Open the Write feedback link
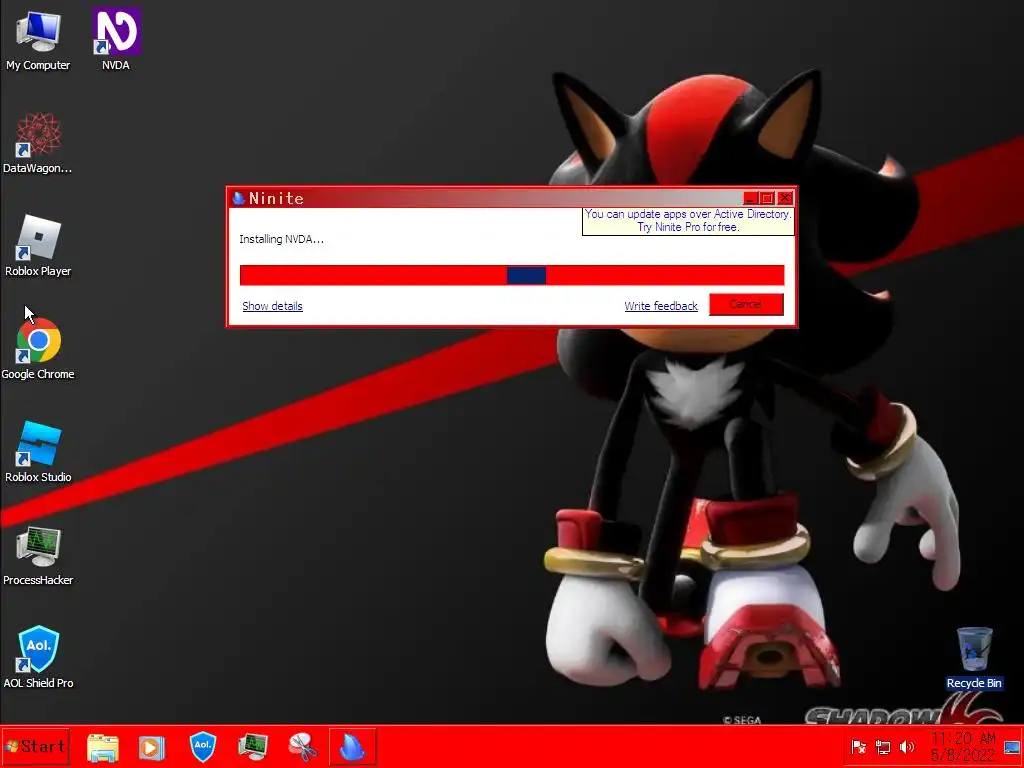The image size is (1024, 768). click(x=661, y=306)
